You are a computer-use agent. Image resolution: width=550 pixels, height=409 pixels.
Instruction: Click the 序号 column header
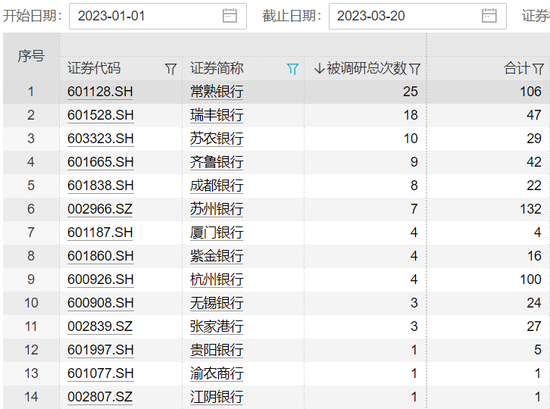[x=31, y=56]
